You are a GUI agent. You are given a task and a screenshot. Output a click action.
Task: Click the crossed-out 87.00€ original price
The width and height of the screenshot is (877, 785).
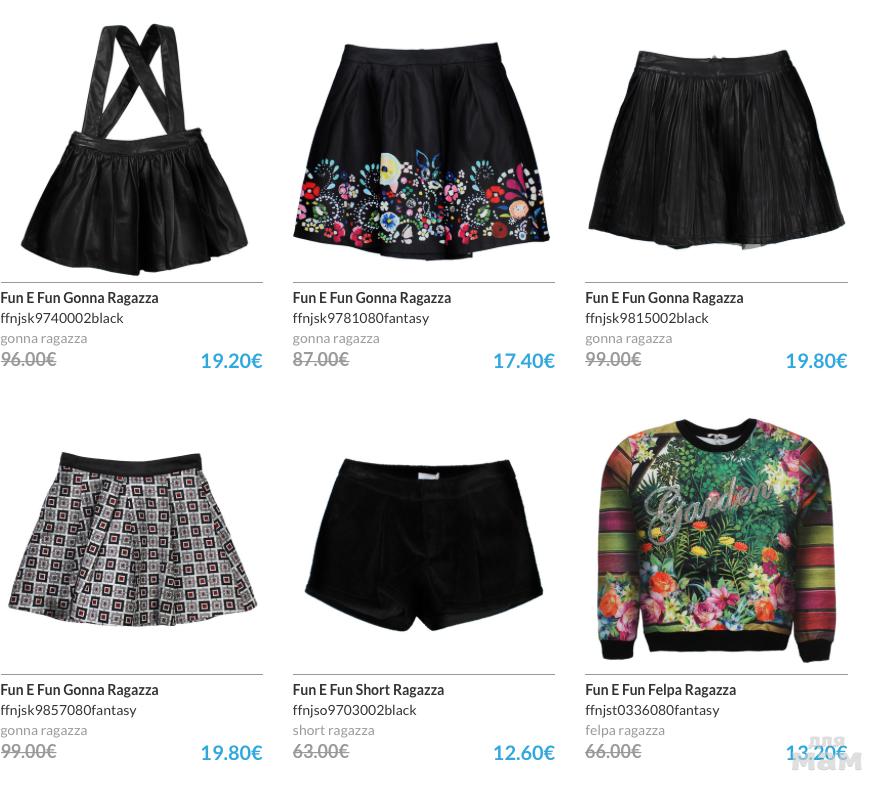320,359
